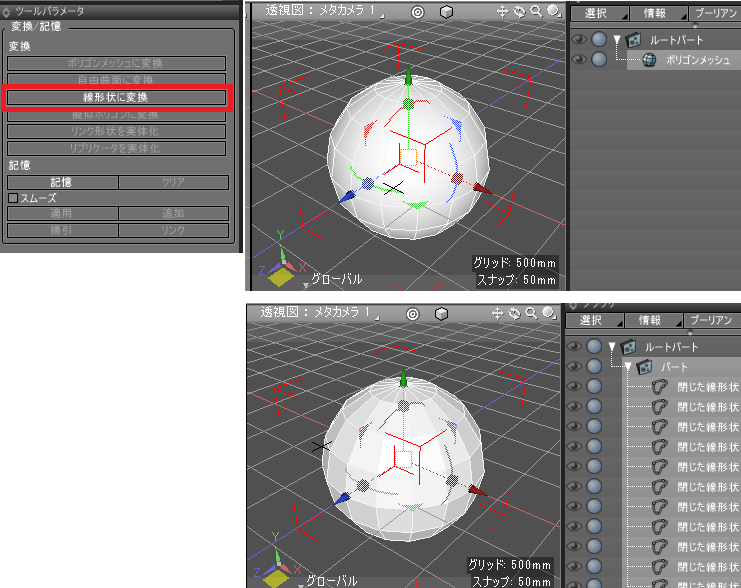
Task: Click the クリア button
Action: 173,182
